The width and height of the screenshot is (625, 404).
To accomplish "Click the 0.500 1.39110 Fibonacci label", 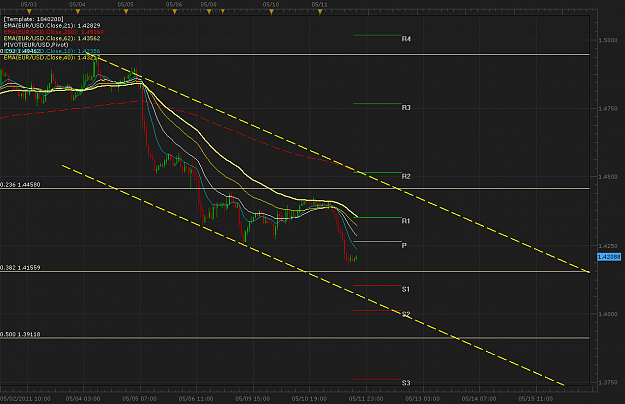I will tap(20, 334).
